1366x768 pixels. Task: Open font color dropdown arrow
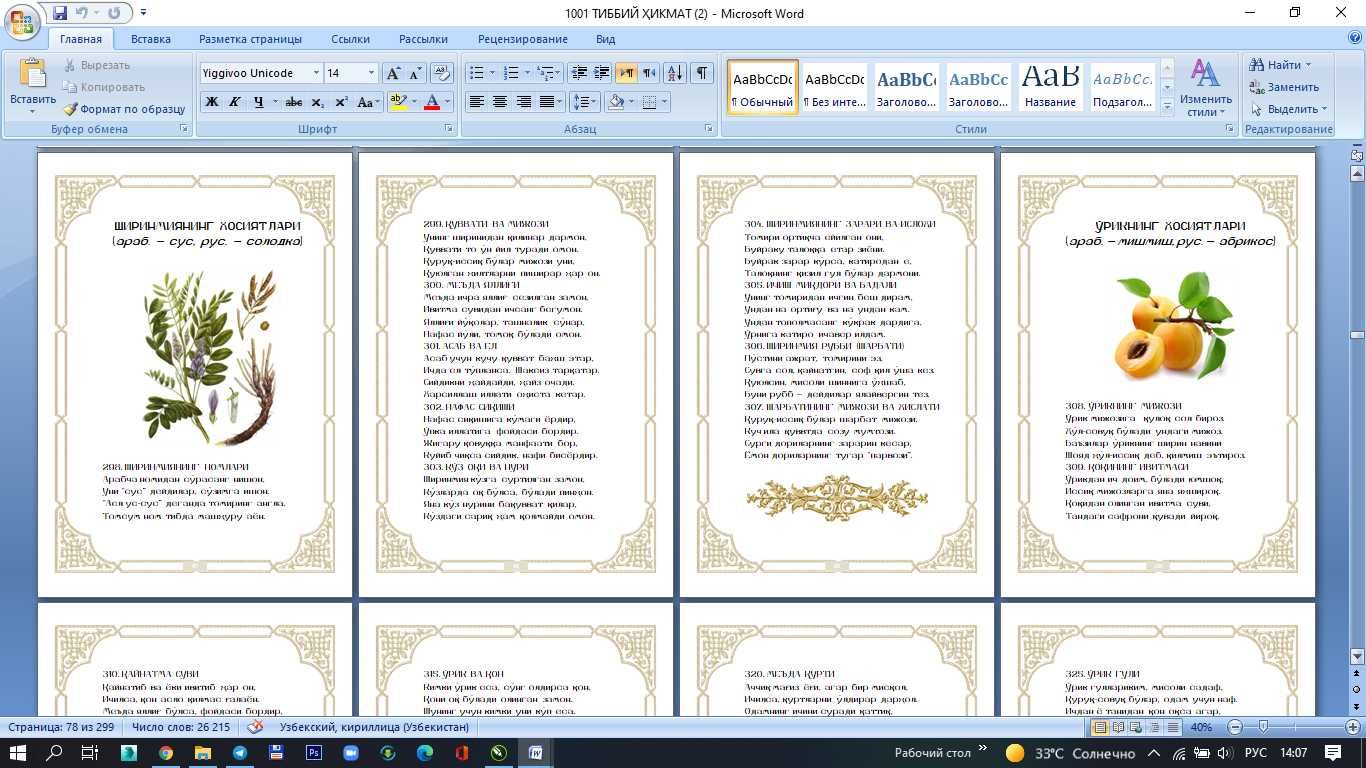point(447,102)
